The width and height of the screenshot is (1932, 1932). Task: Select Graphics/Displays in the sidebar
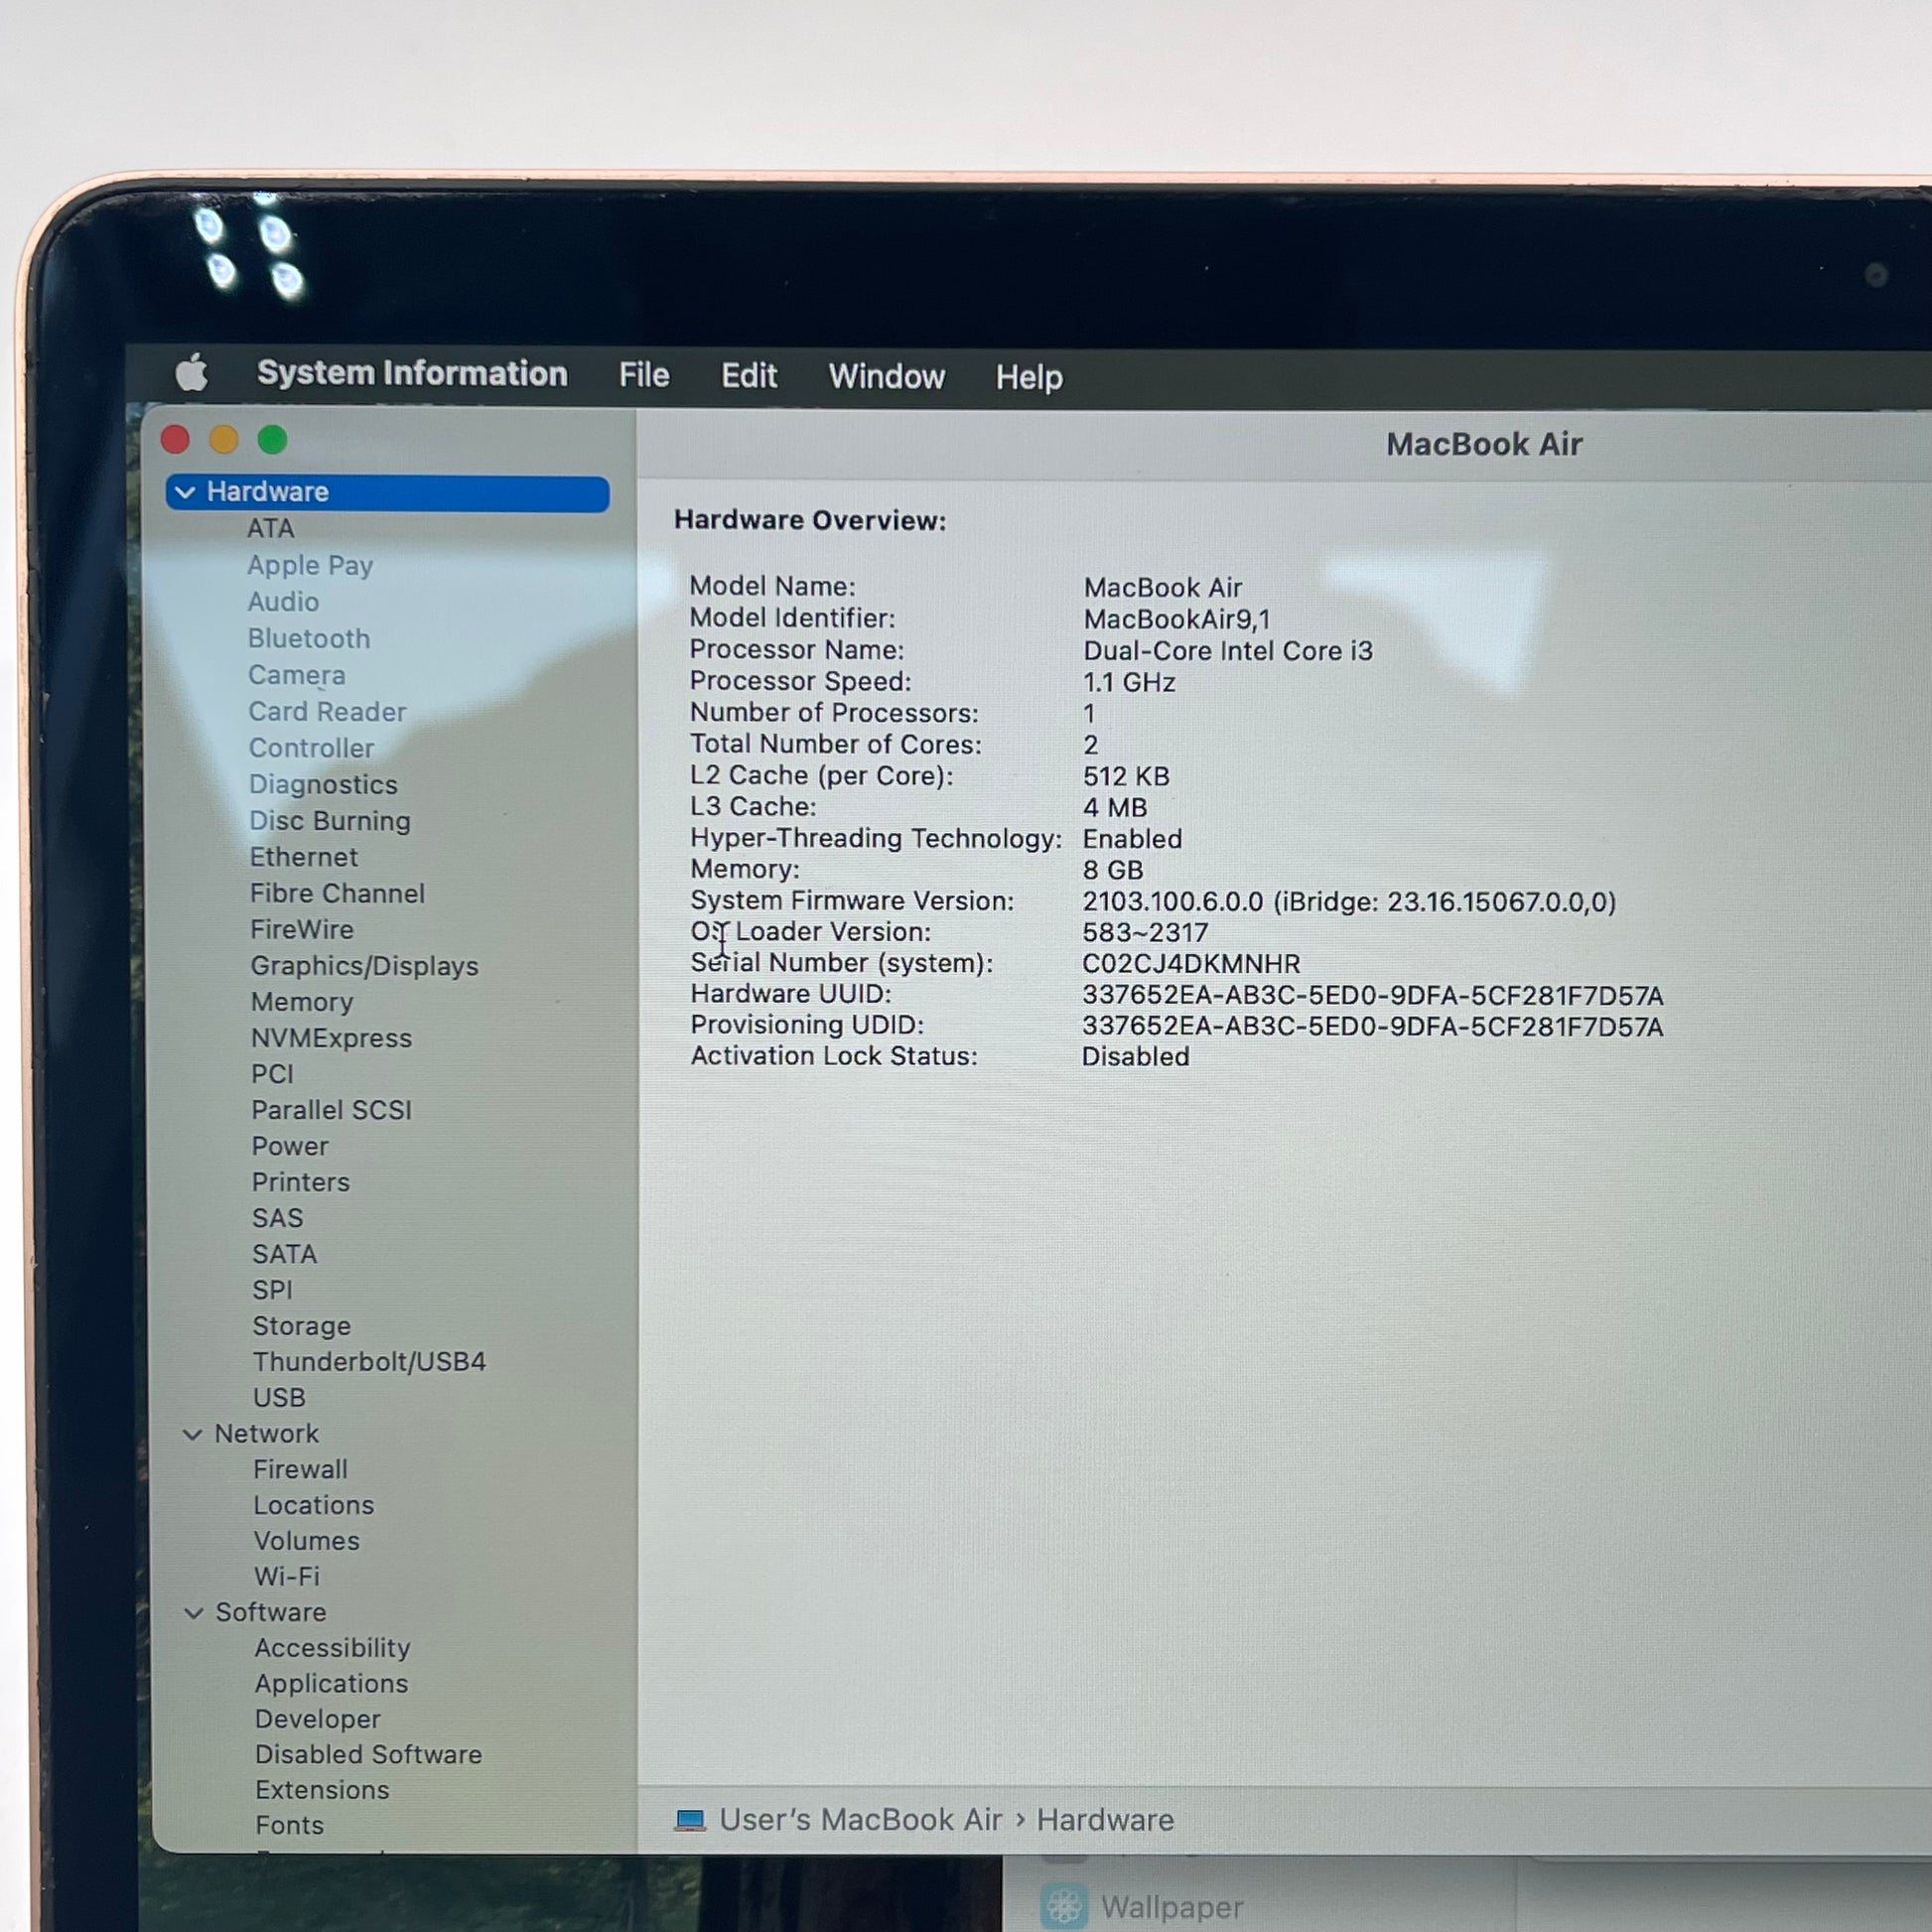click(364, 966)
